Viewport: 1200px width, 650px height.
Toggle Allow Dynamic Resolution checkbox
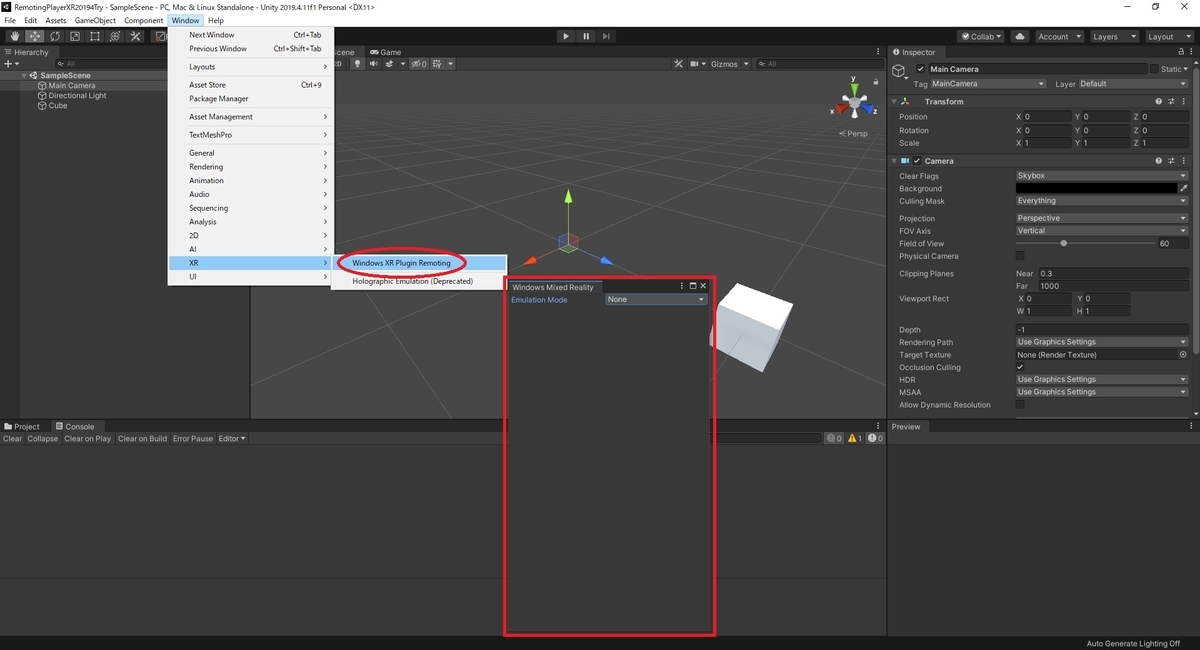(1020, 405)
